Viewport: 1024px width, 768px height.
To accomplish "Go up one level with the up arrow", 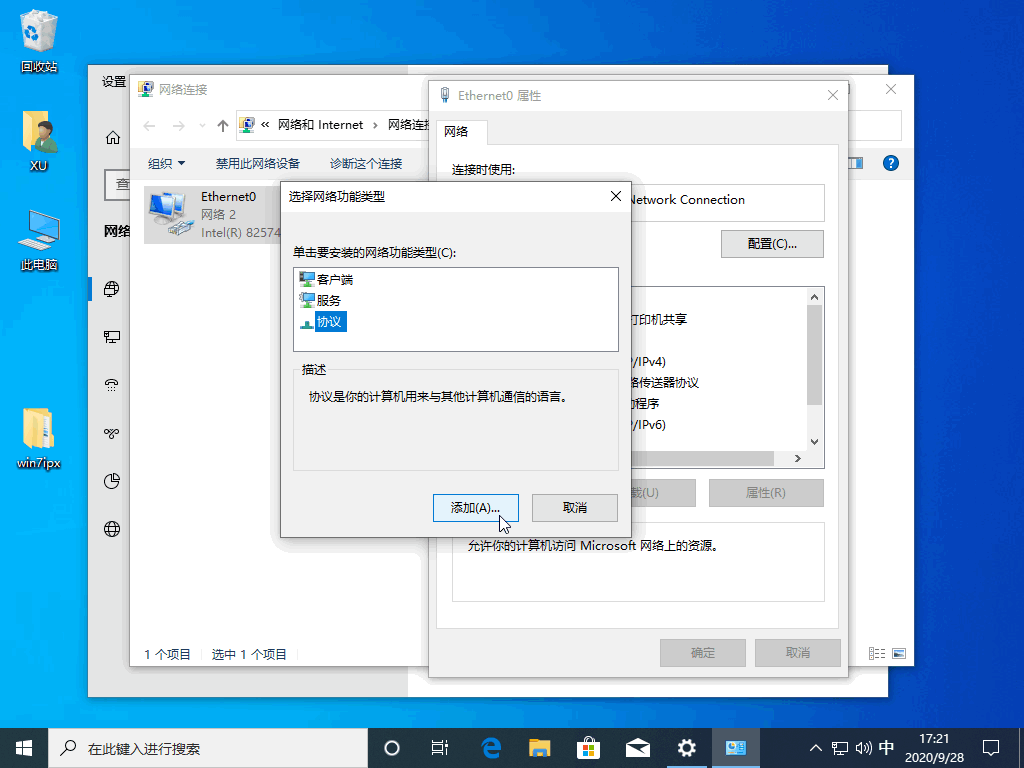I will 222,126.
